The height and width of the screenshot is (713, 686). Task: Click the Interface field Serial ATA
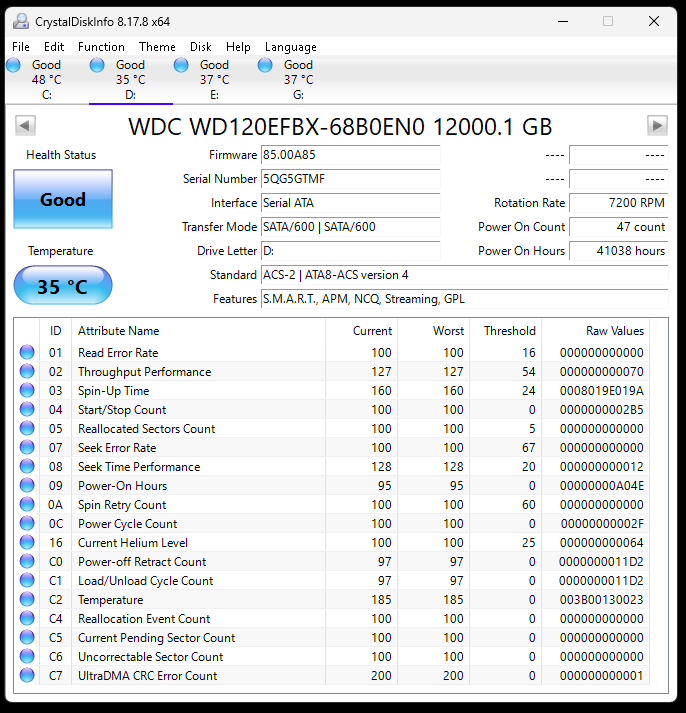click(x=351, y=203)
